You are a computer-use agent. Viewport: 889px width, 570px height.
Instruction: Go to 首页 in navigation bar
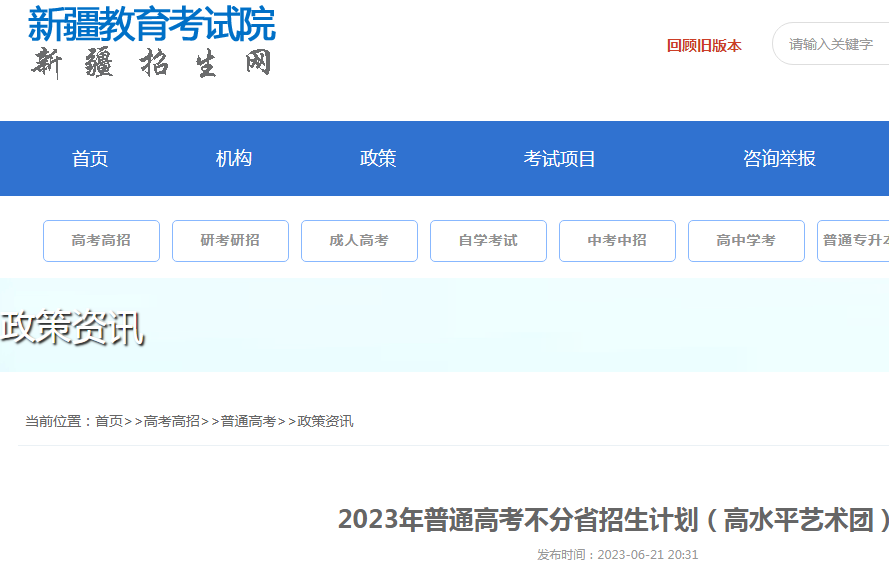(90, 158)
